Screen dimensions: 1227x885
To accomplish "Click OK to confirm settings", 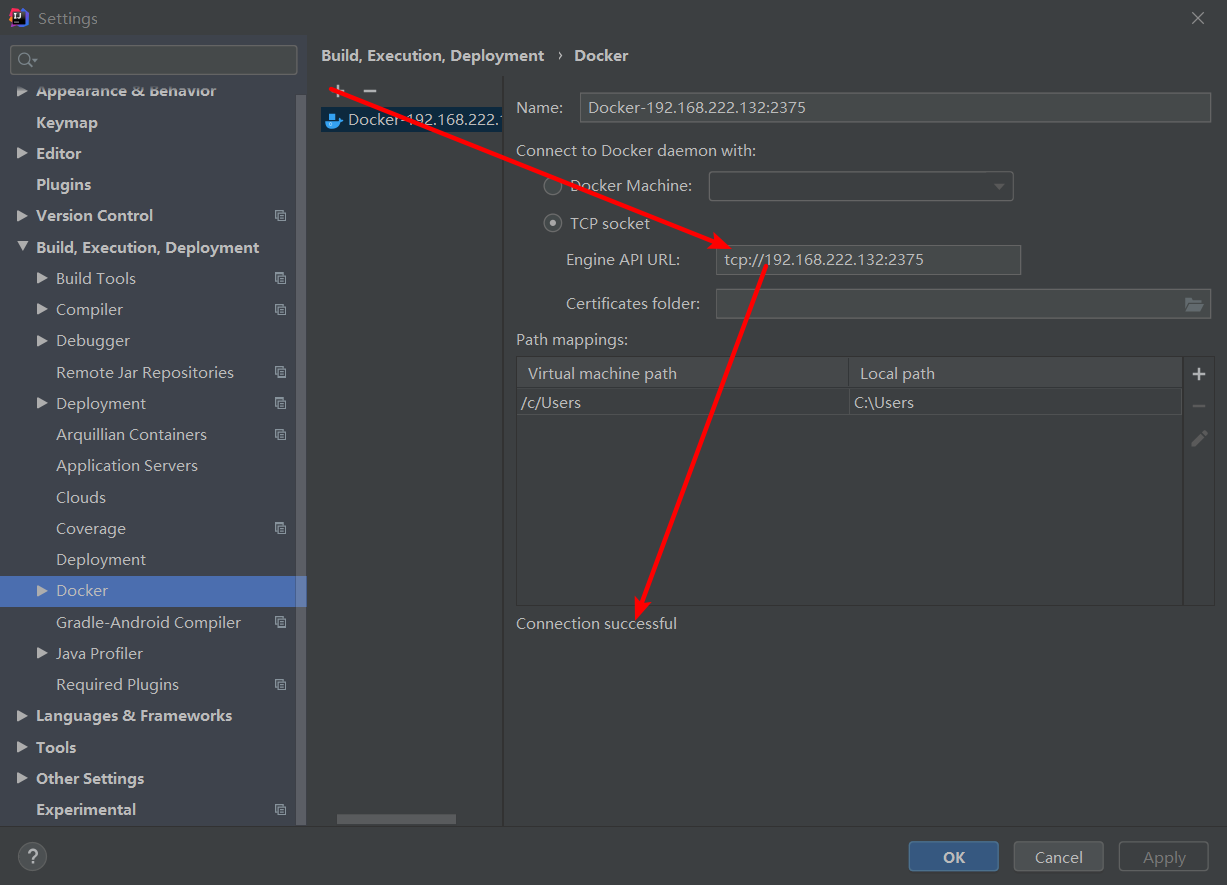I will 954,857.
